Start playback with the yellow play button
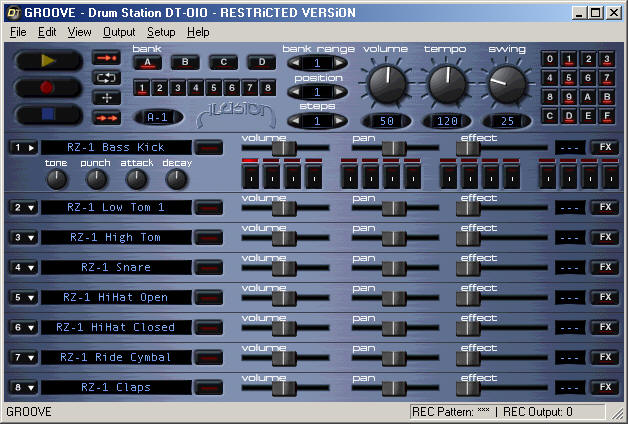The image size is (628, 424). click(48, 61)
